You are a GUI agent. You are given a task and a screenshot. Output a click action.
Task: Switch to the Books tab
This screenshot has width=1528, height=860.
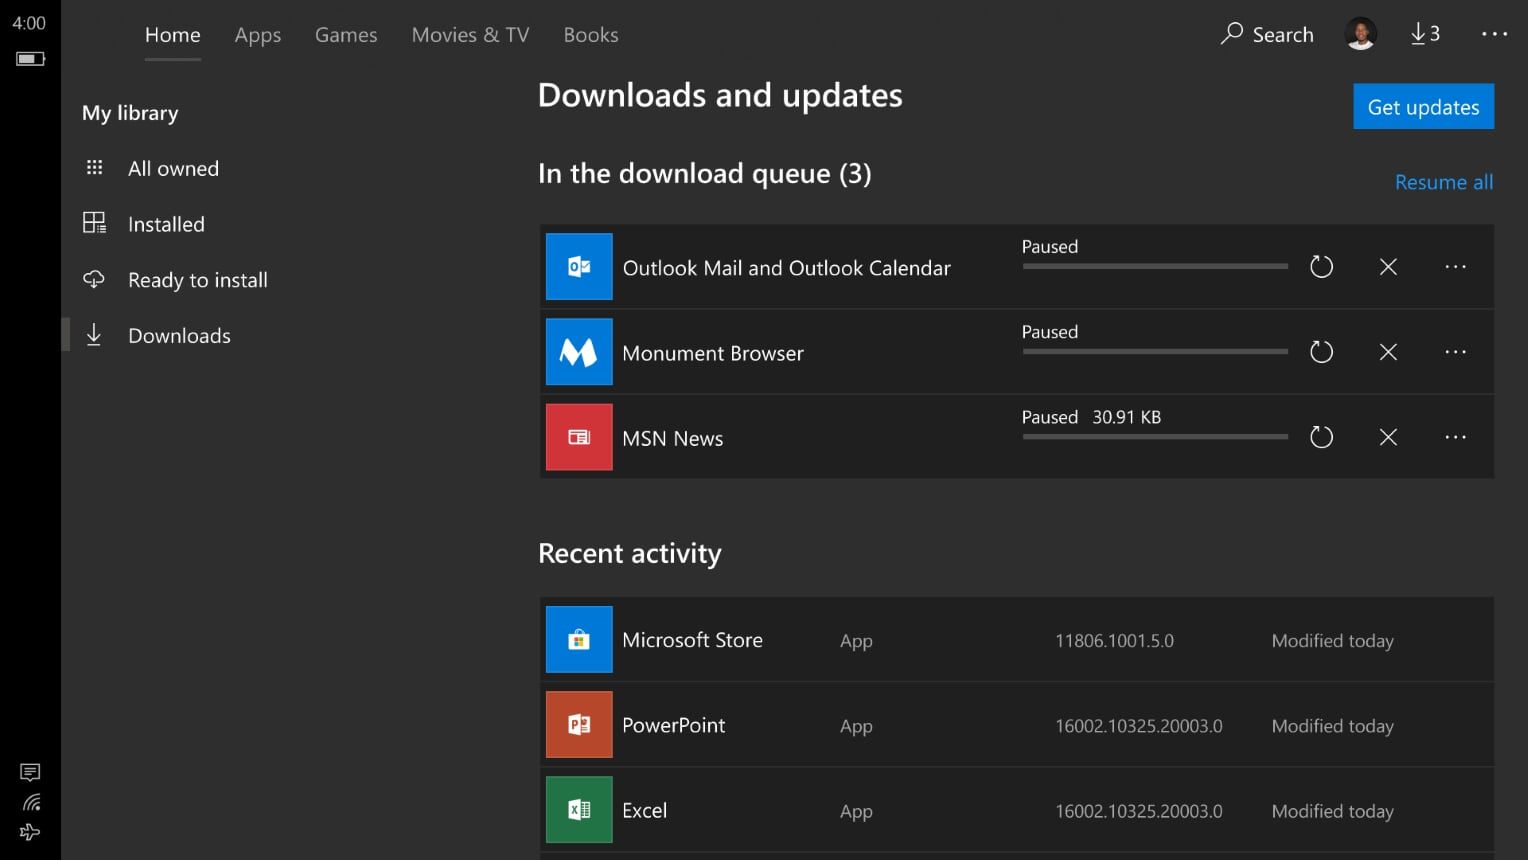tap(591, 35)
